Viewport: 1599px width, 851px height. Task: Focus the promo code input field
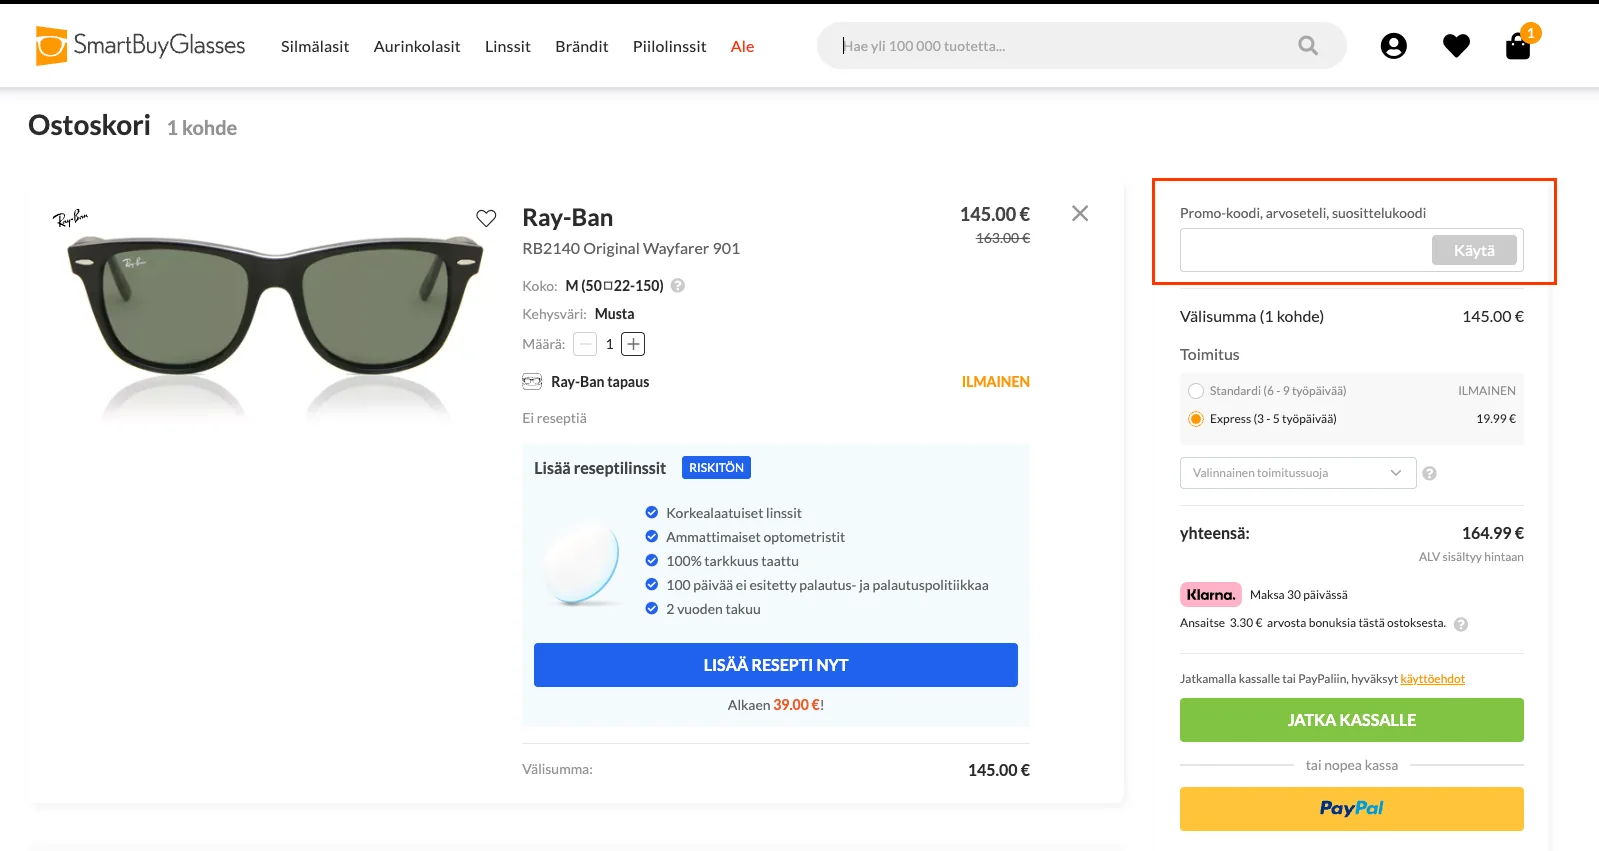coord(1305,250)
